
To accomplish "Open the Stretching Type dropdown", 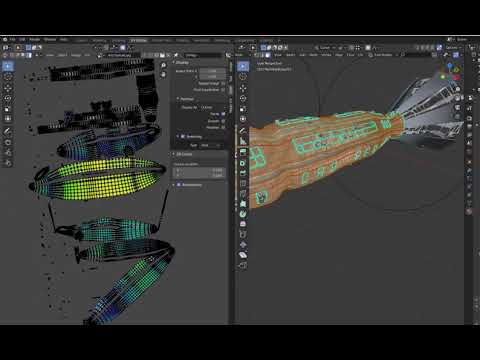I will tap(212, 145).
